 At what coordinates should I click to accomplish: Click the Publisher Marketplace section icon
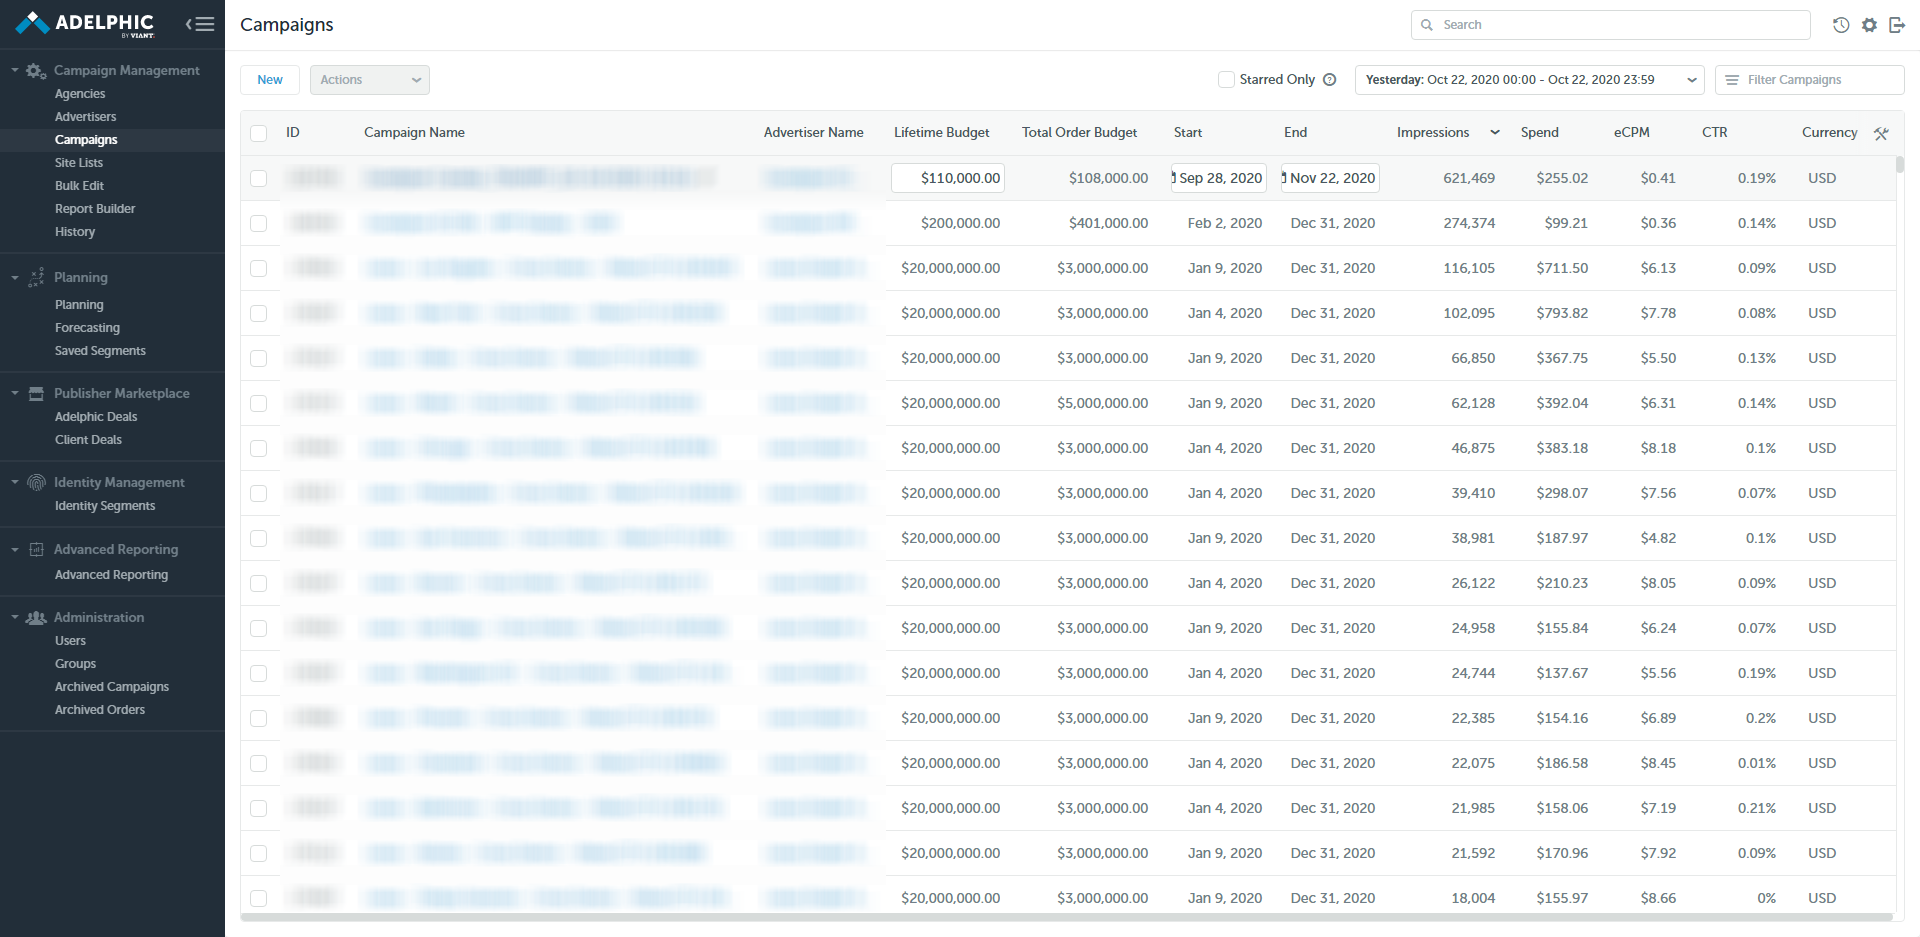pyautogui.click(x=36, y=394)
